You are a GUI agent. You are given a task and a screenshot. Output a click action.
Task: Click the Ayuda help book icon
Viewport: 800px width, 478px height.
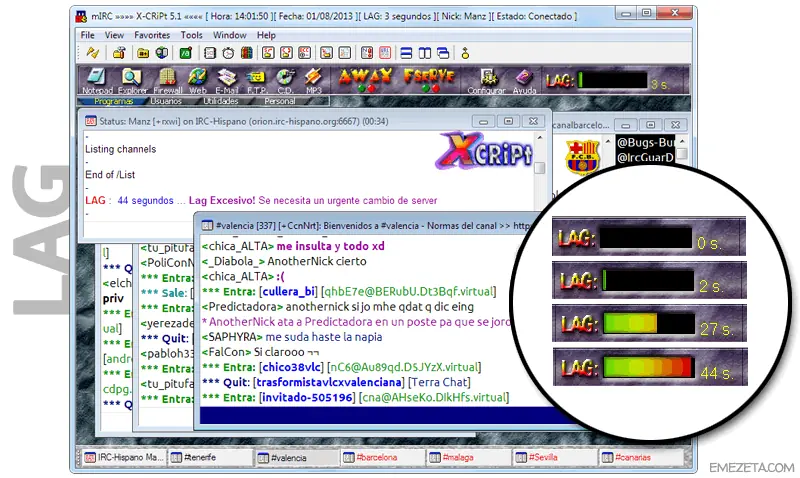click(524, 81)
